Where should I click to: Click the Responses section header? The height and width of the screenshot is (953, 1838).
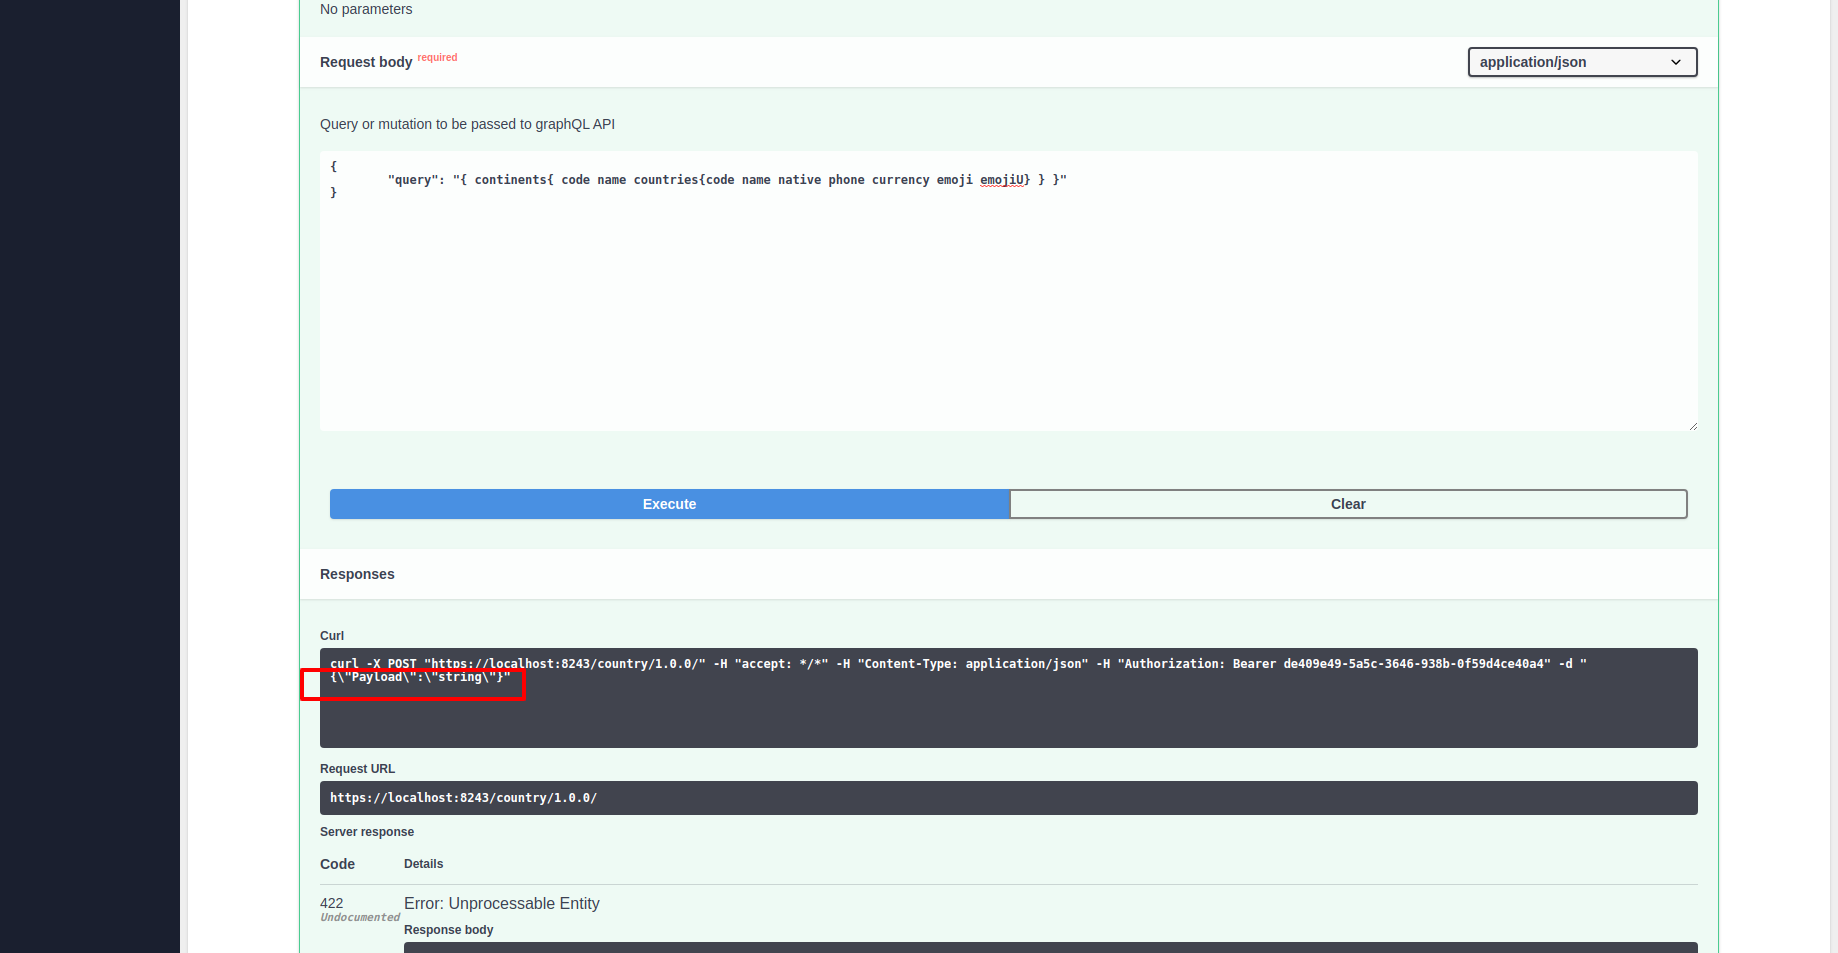[x=357, y=574]
